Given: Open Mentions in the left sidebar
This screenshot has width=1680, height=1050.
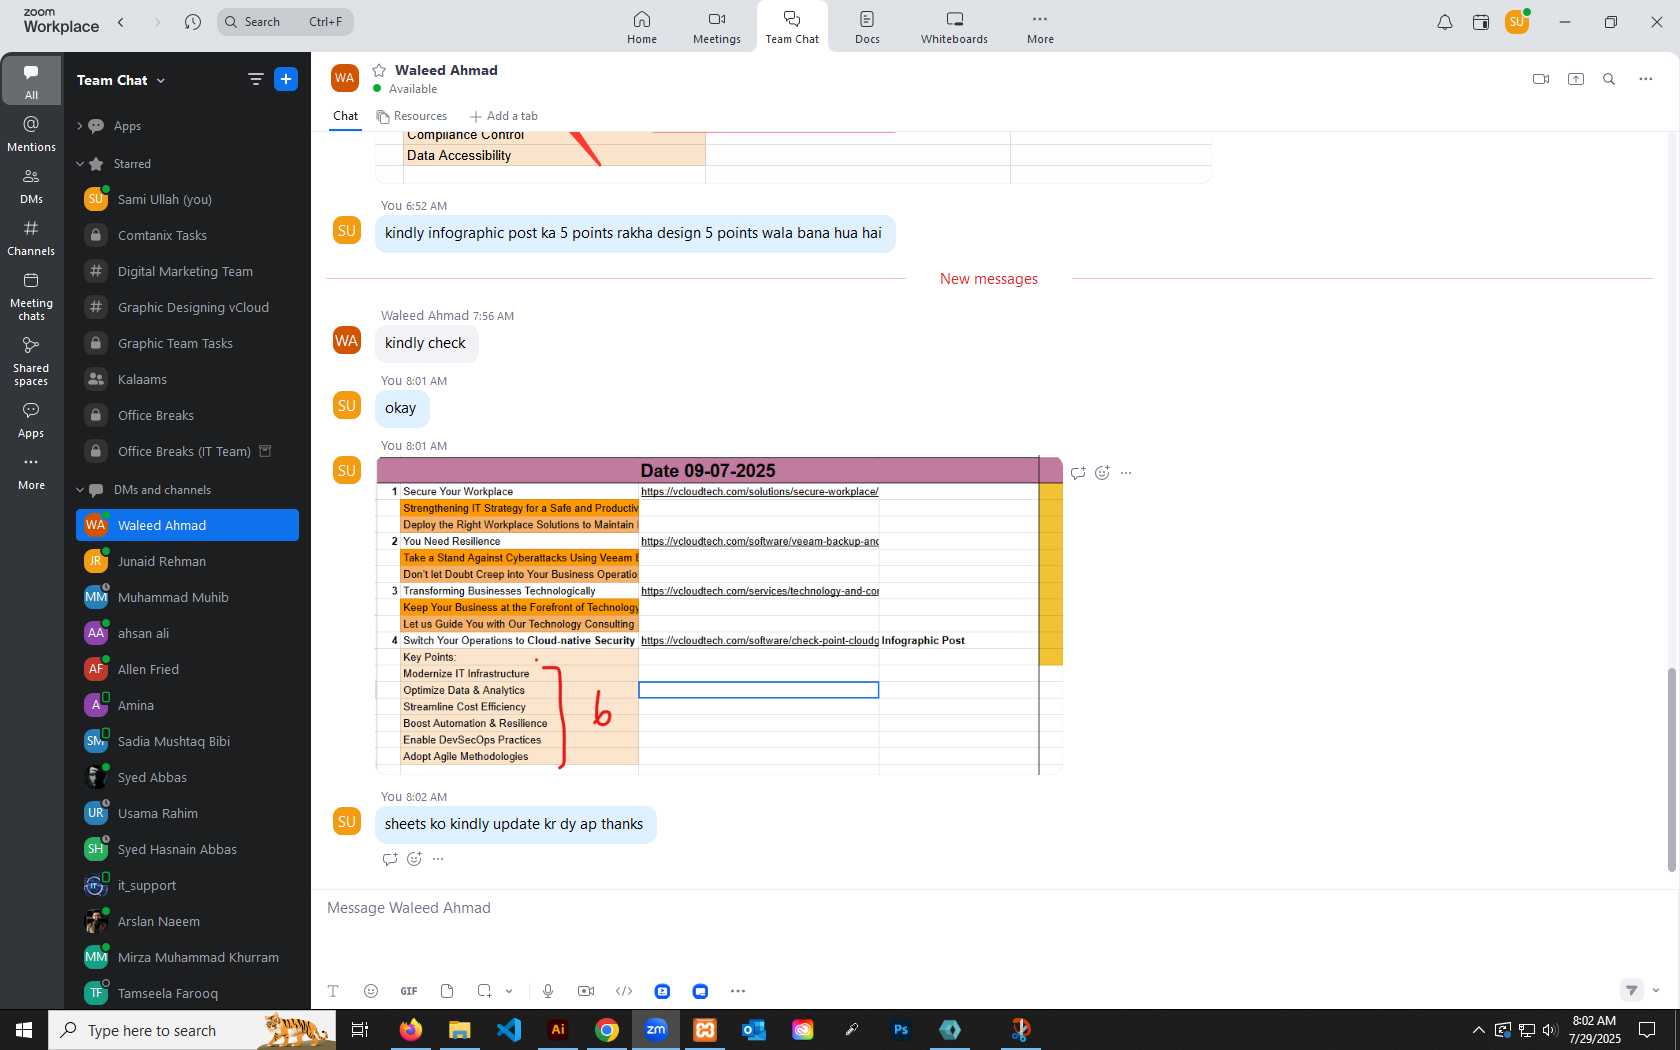Looking at the screenshot, I should [x=31, y=133].
